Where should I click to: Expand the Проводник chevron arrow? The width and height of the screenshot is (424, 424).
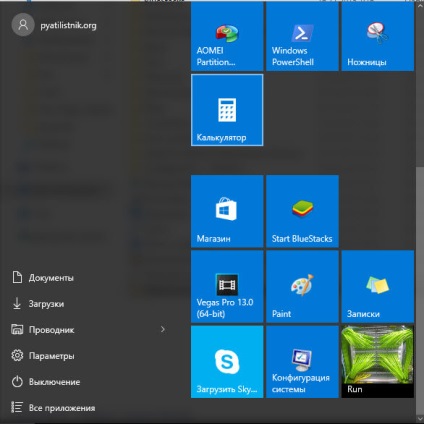coord(163,329)
